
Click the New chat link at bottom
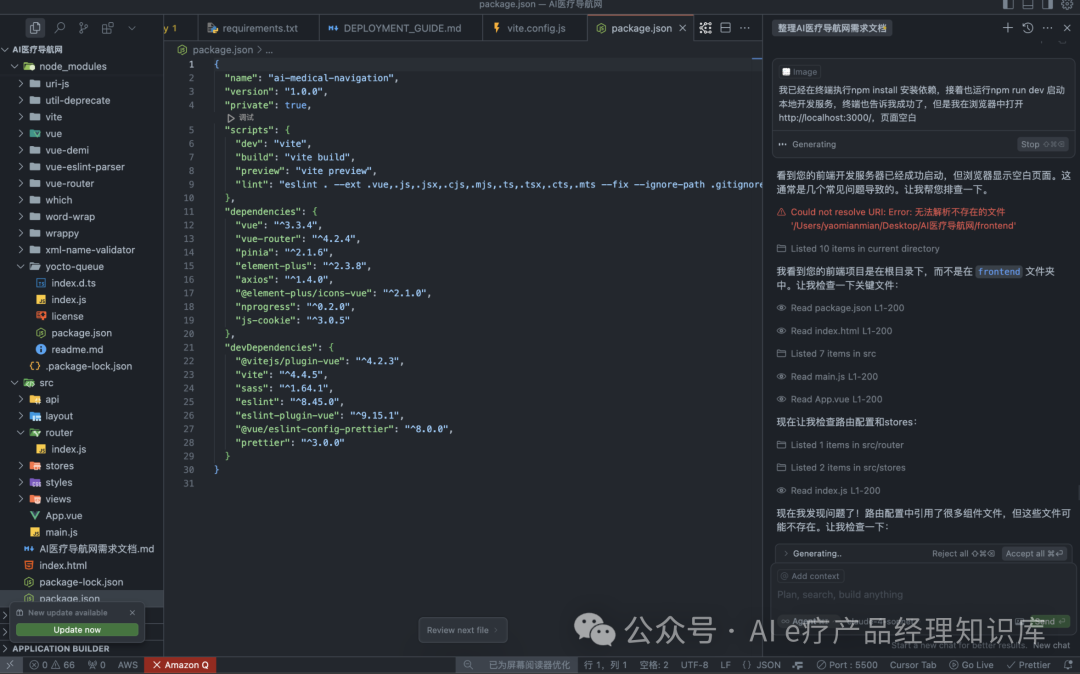1051,644
